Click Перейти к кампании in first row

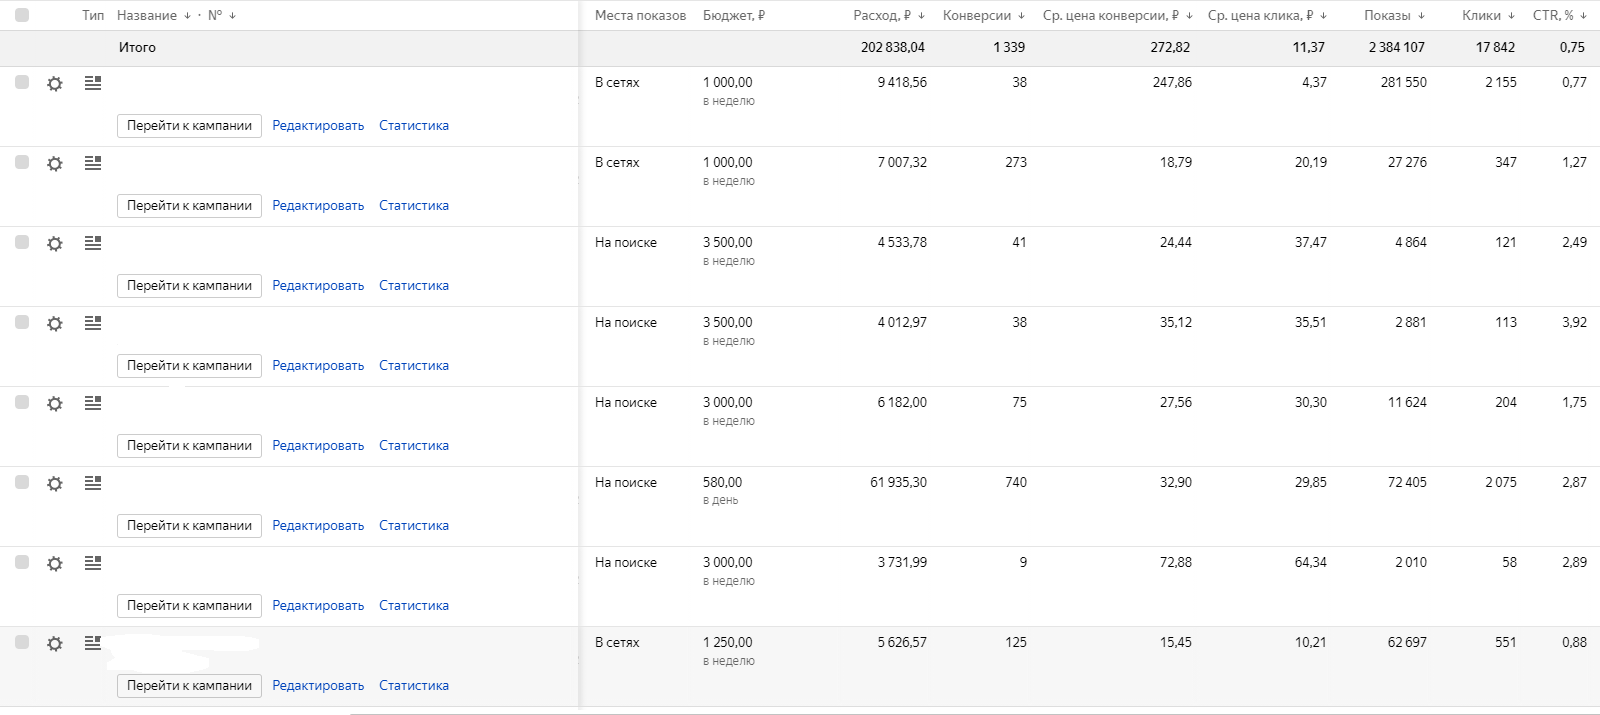click(x=189, y=126)
